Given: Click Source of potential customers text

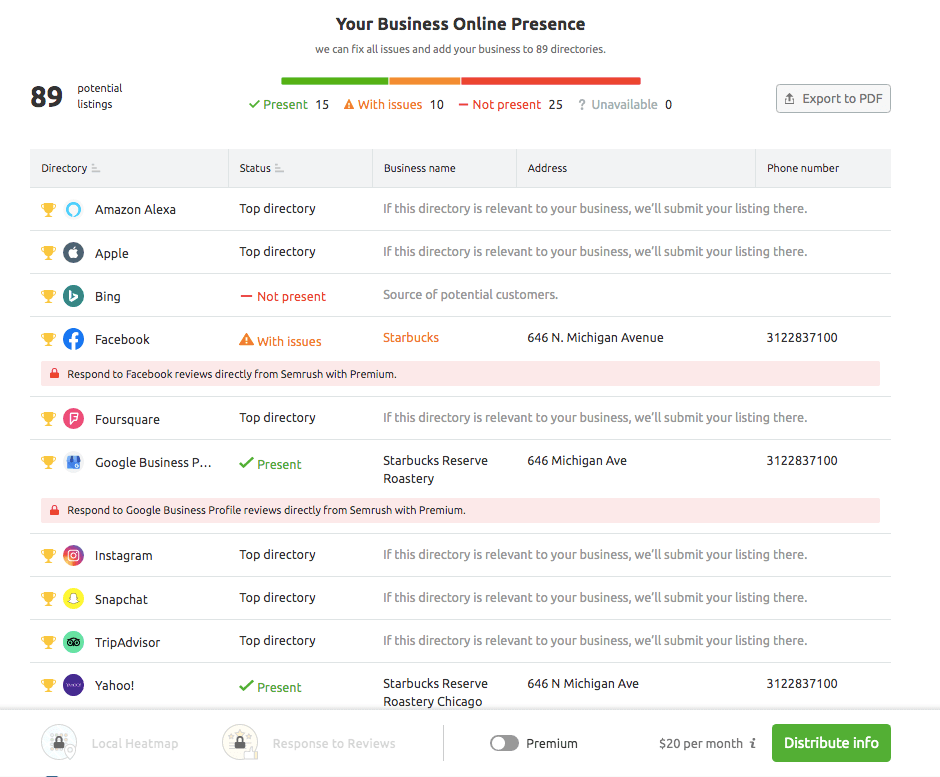Looking at the screenshot, I should pos(471,294).
